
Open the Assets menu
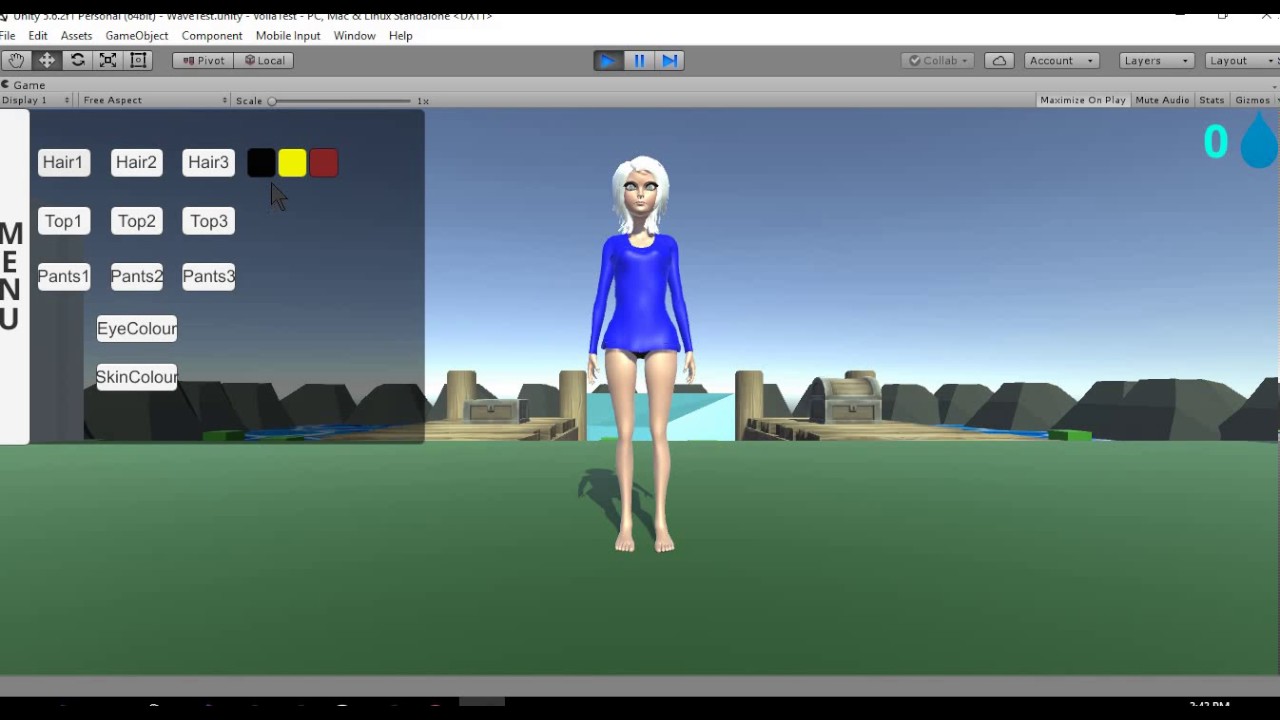[x=76, y=35]
